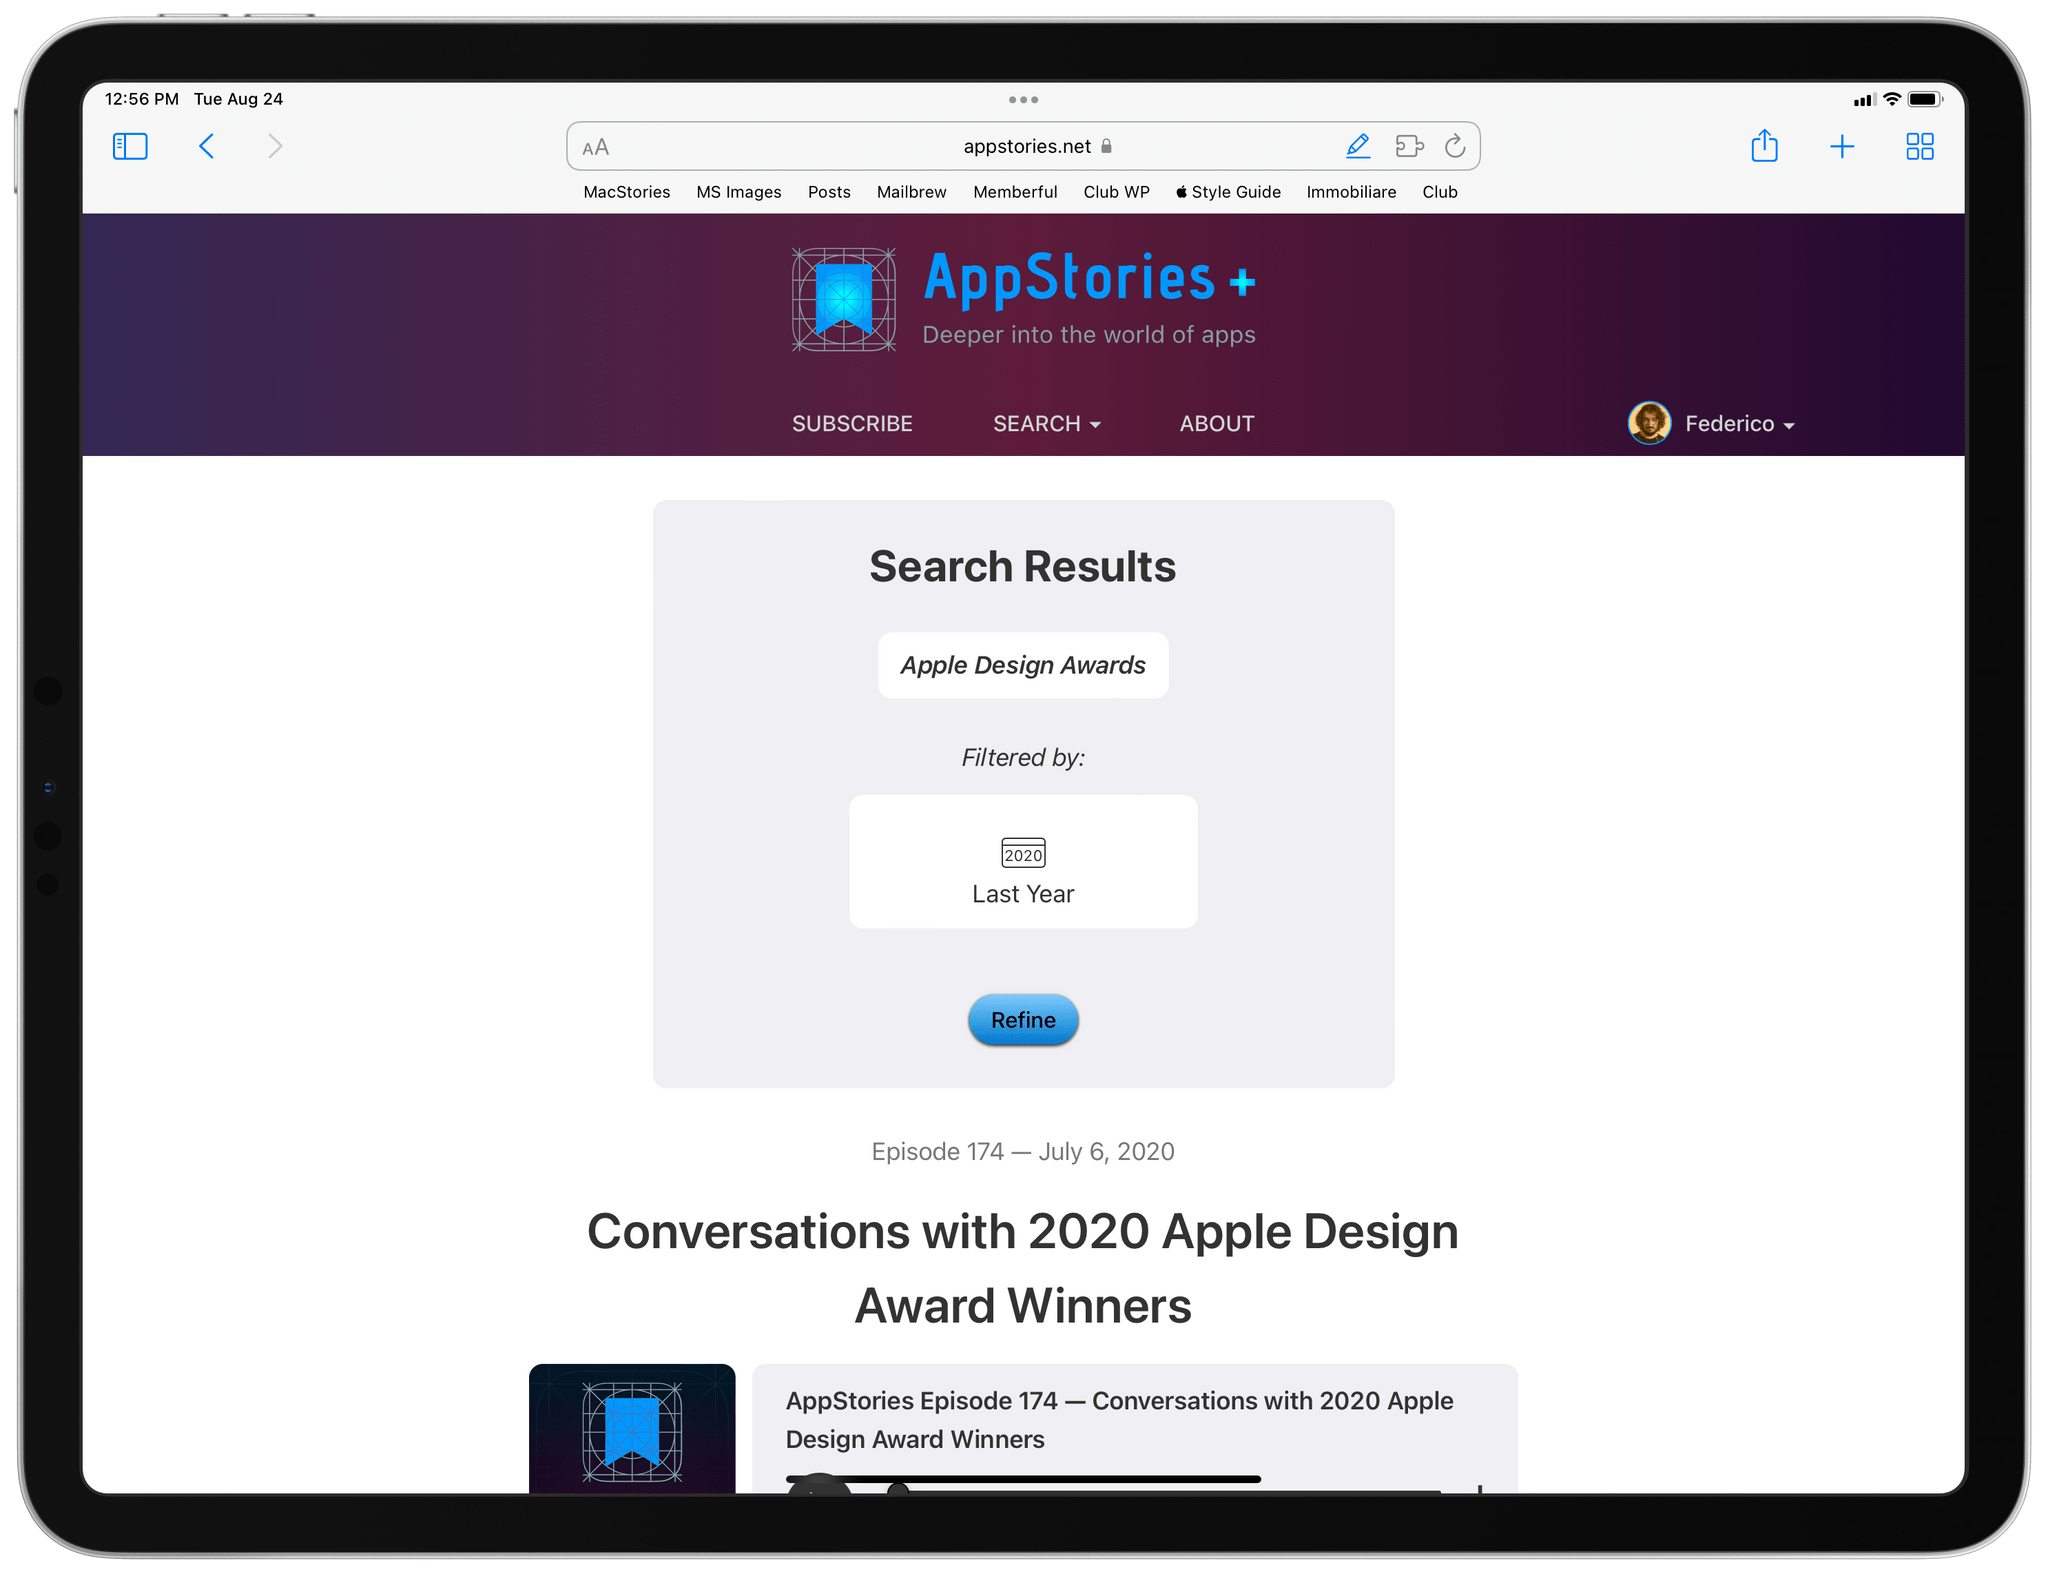Open the Share sheet

click(x=1764, y=146)
